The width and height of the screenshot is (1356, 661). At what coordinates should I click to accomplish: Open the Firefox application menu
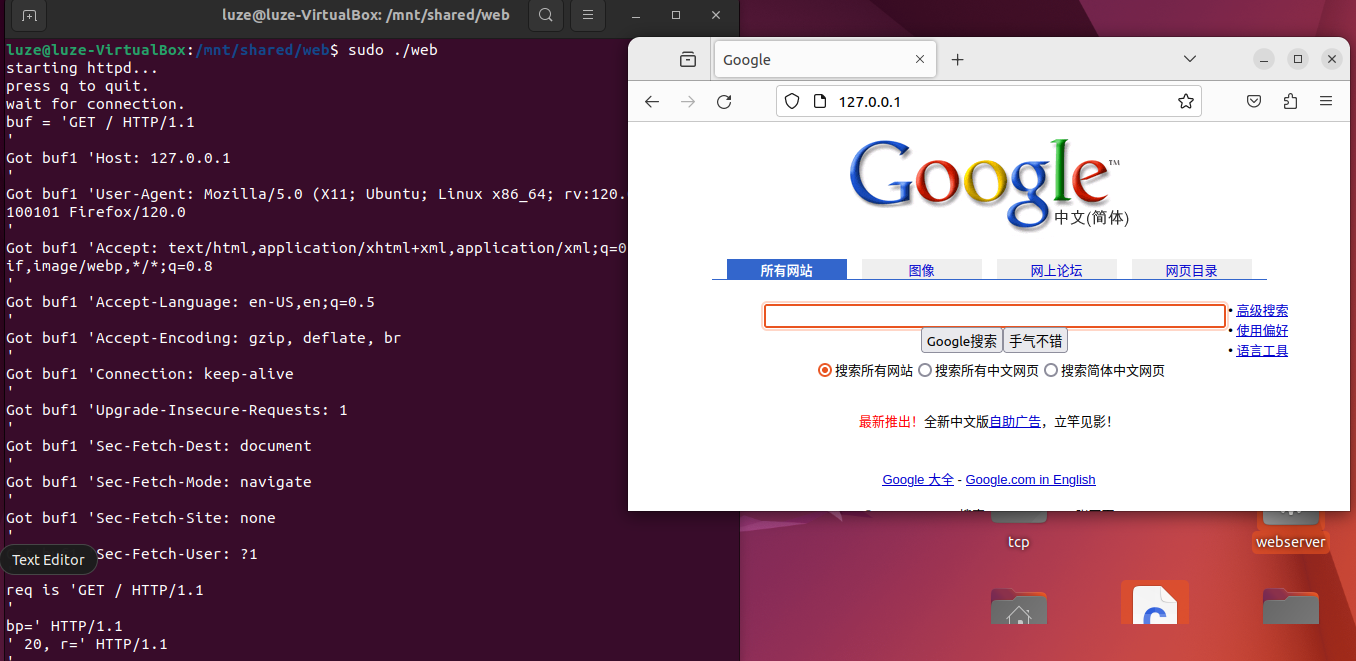[x=1326, y=101]
